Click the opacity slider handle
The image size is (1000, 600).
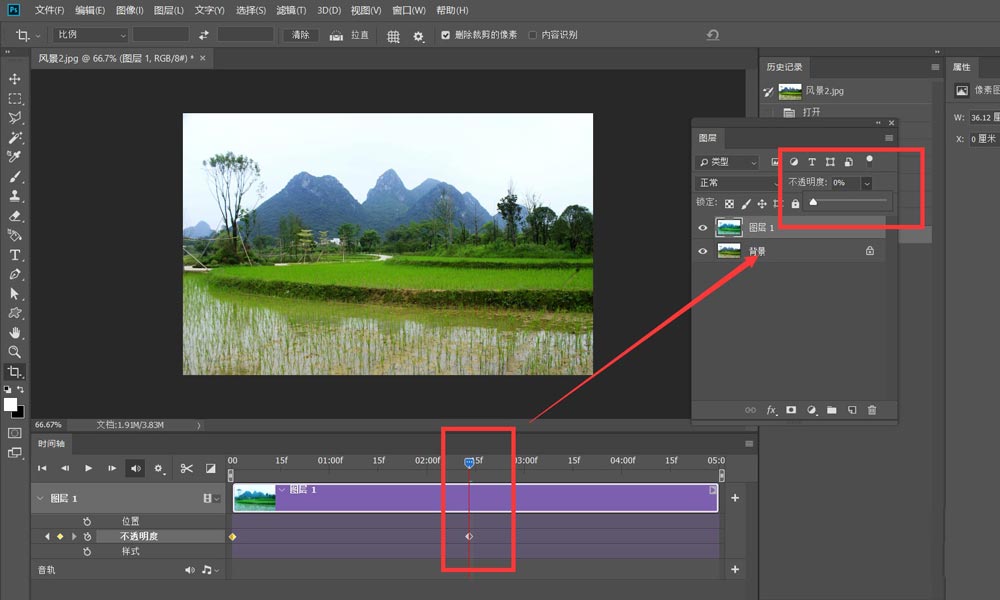click(x=813, y=201)
